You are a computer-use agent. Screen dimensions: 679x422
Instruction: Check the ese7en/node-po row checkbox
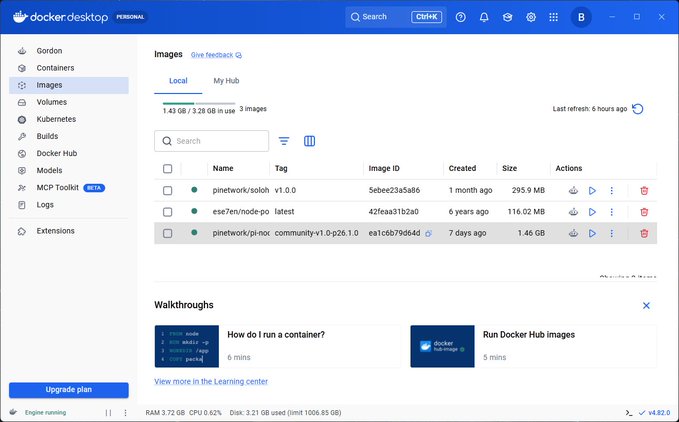(x=168, y=212)
